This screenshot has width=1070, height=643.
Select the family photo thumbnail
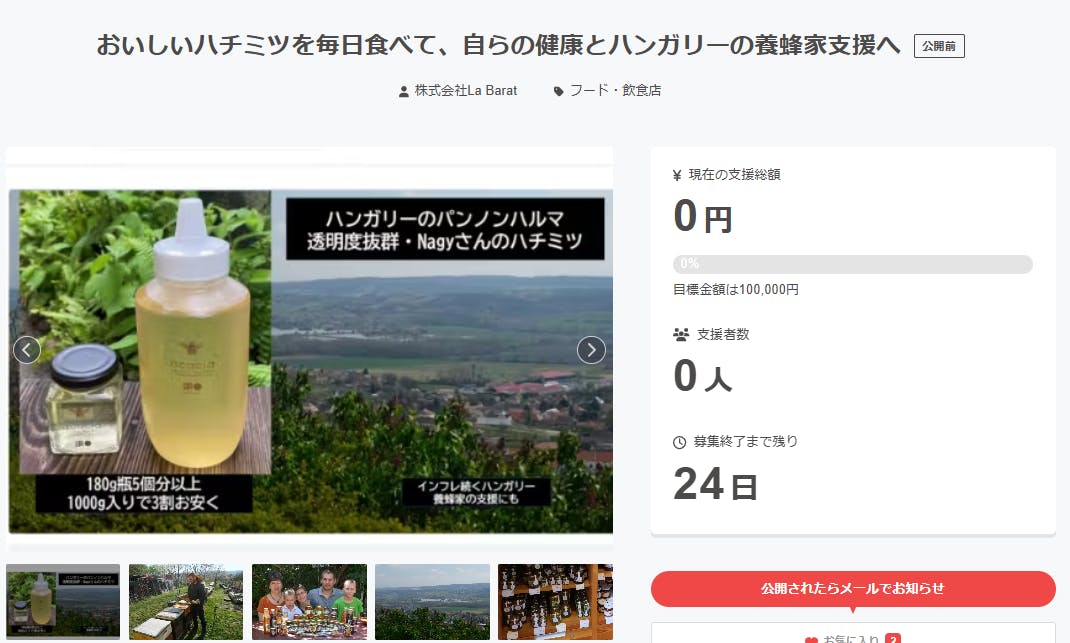pos(309,602)
